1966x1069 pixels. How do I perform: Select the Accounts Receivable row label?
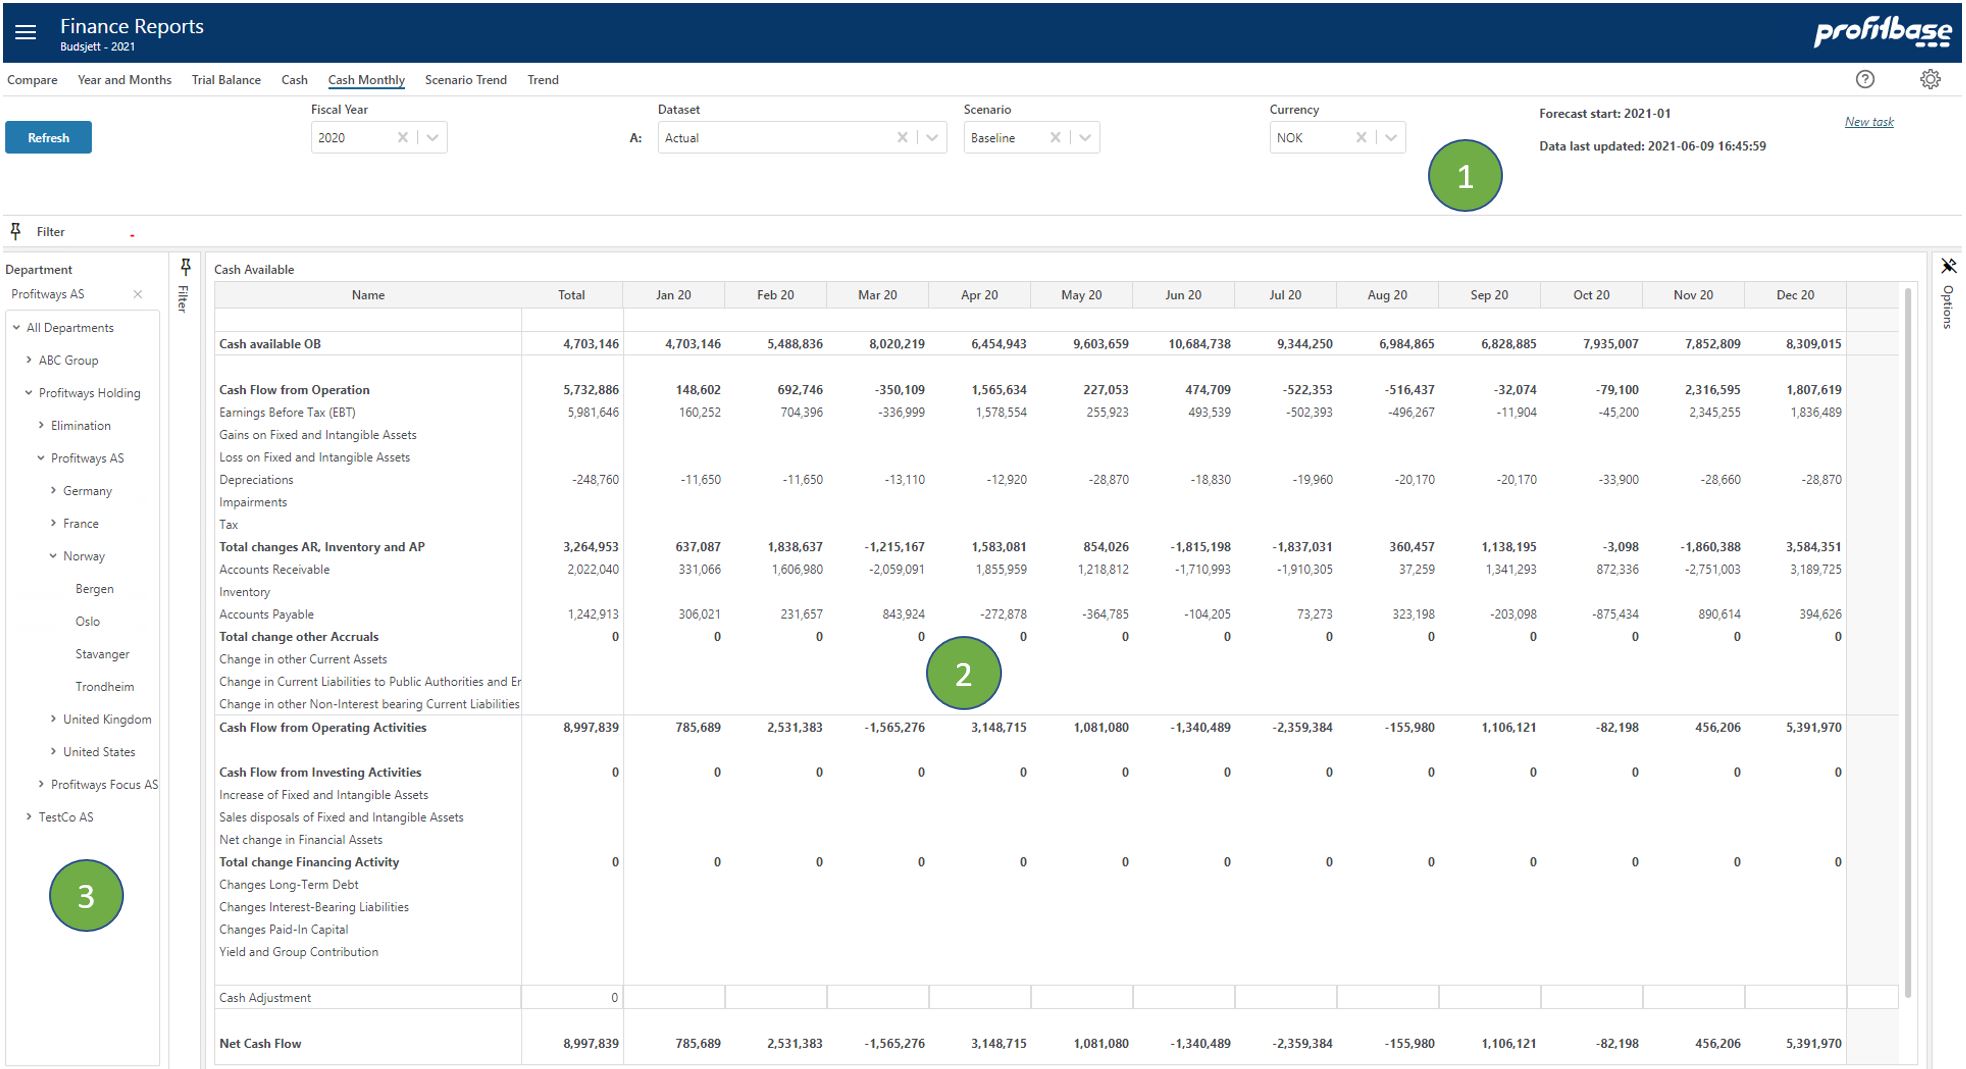[x=274, y=570]
